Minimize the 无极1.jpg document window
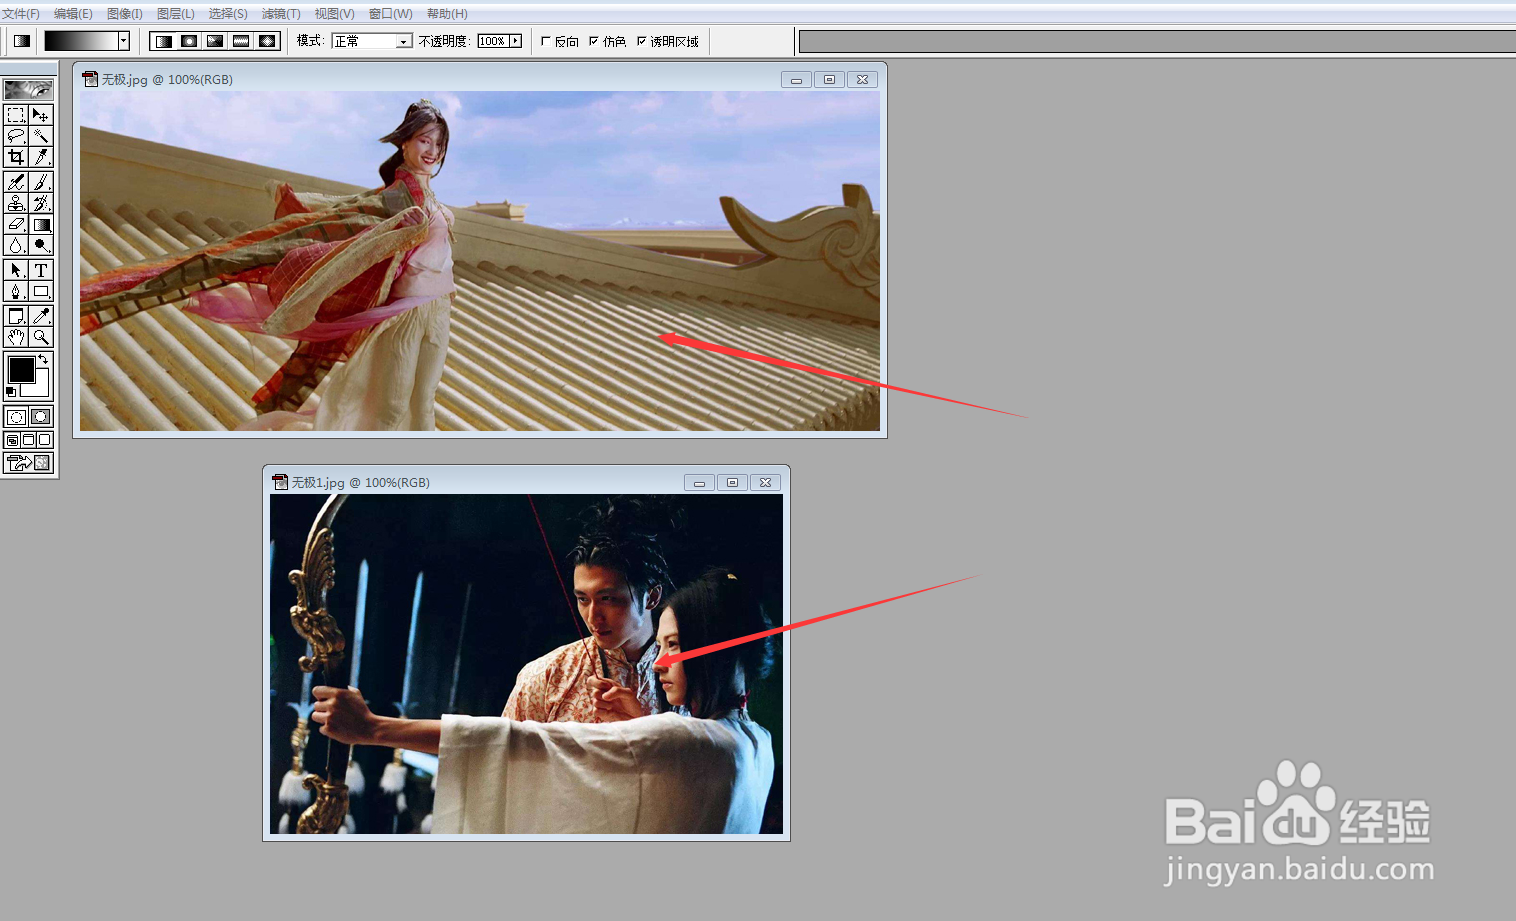Screen dimensions: 1516x921 [x=699, y=482]
